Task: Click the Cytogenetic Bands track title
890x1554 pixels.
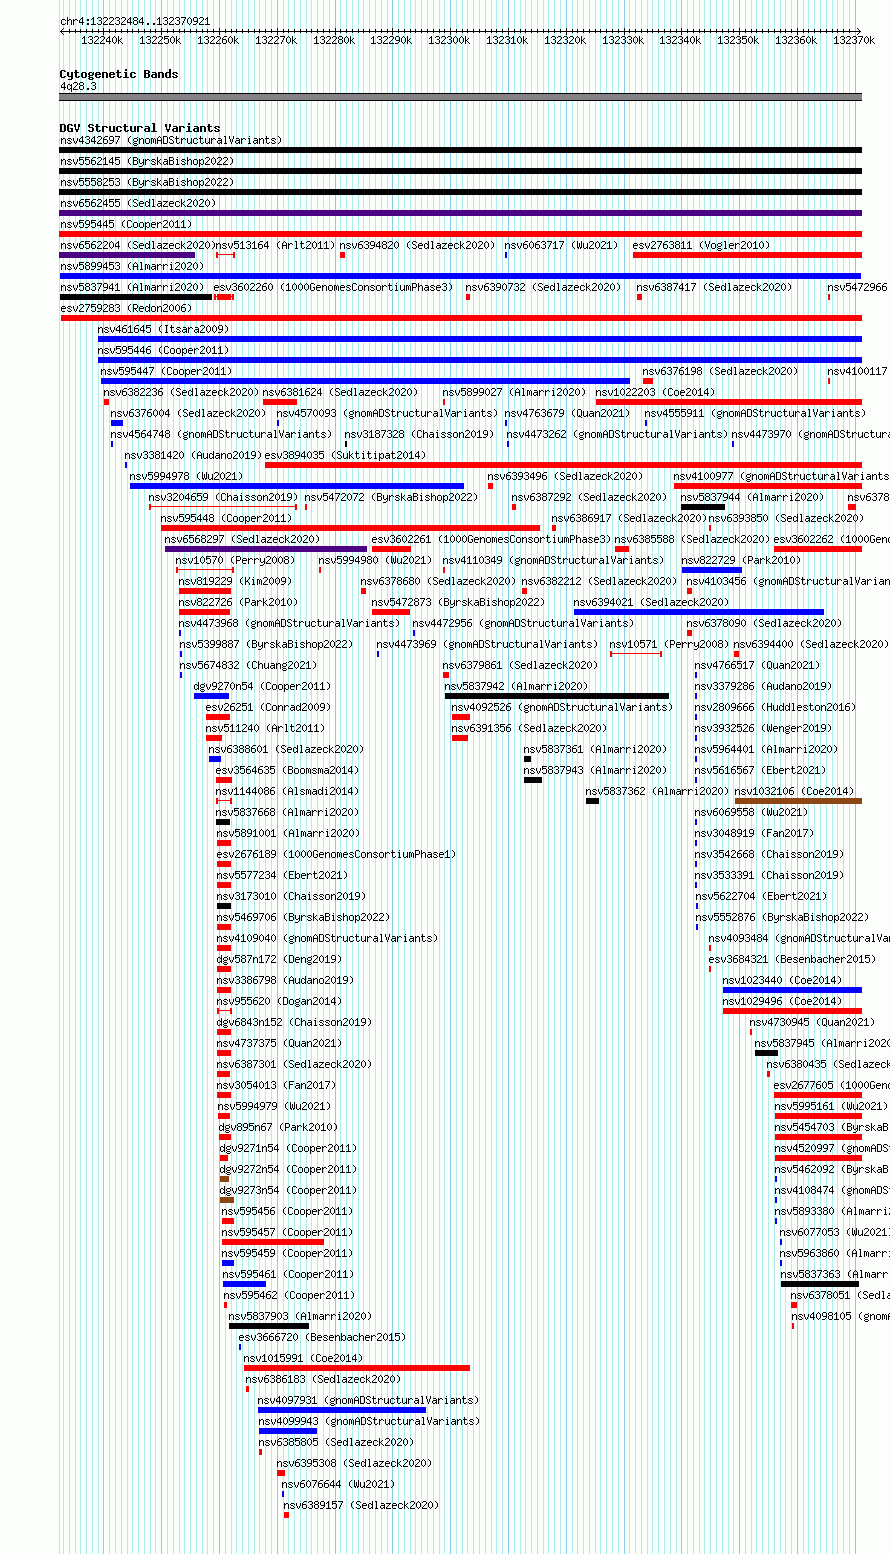Action: 119,74
